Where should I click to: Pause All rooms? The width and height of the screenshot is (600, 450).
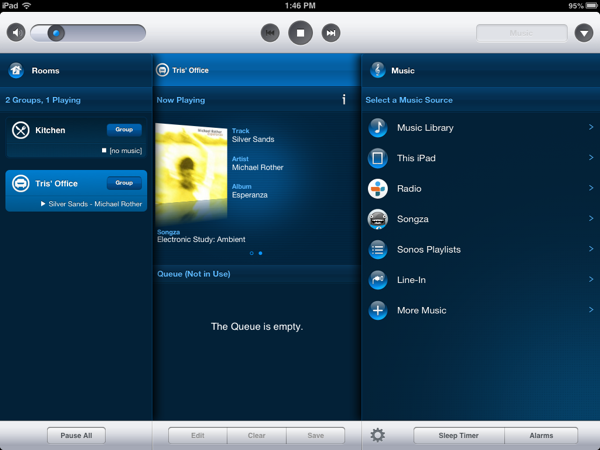click(76, 436)
